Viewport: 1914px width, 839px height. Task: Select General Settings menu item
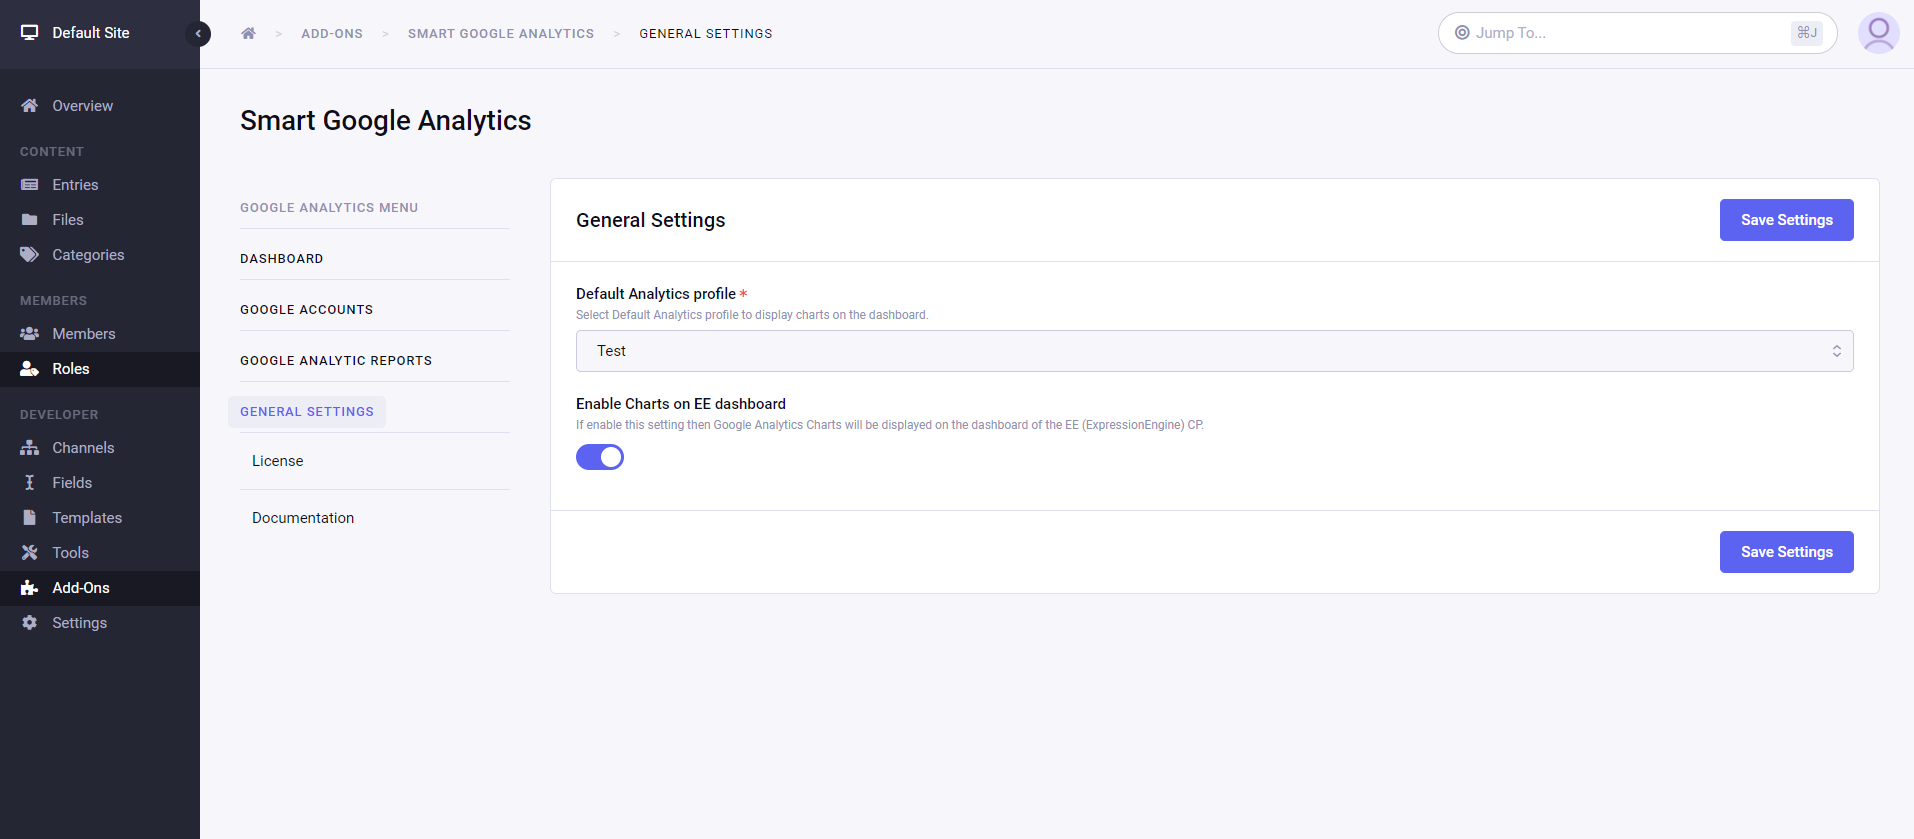pos(307,412)
